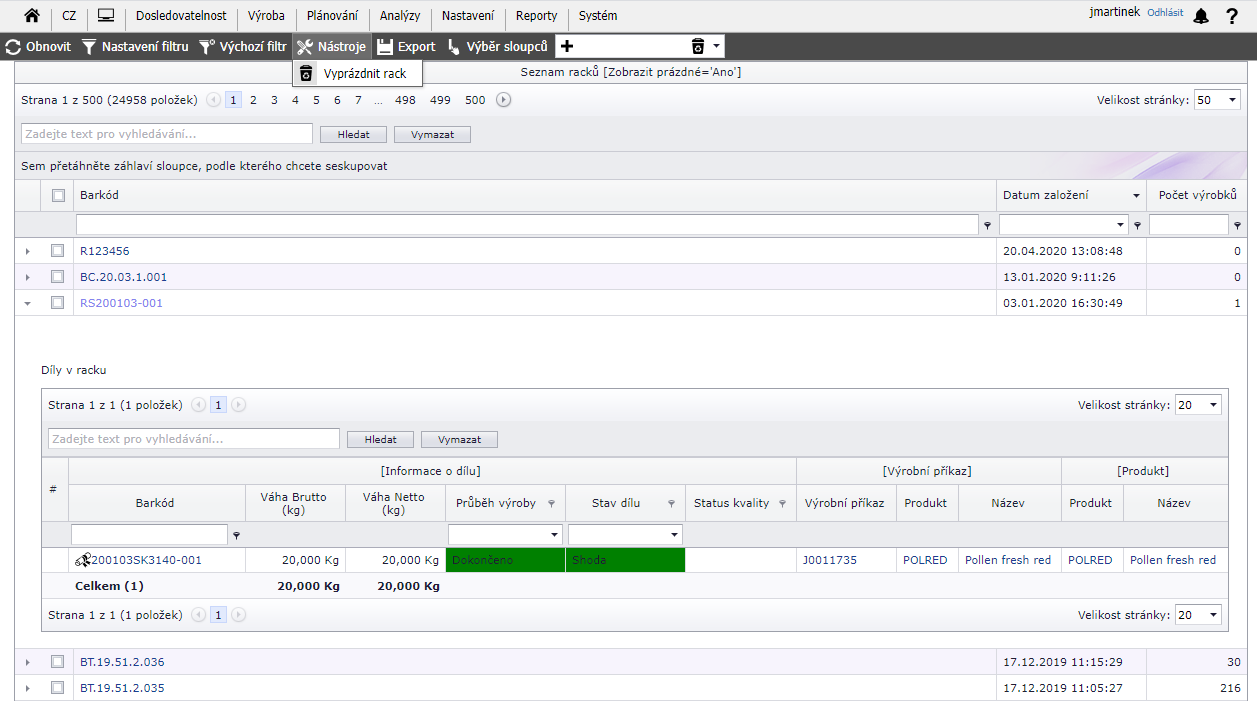This screenshot has height=701, width=1257.
Task: Click plus icon in toolbar layout box
Action: [567, 47]
